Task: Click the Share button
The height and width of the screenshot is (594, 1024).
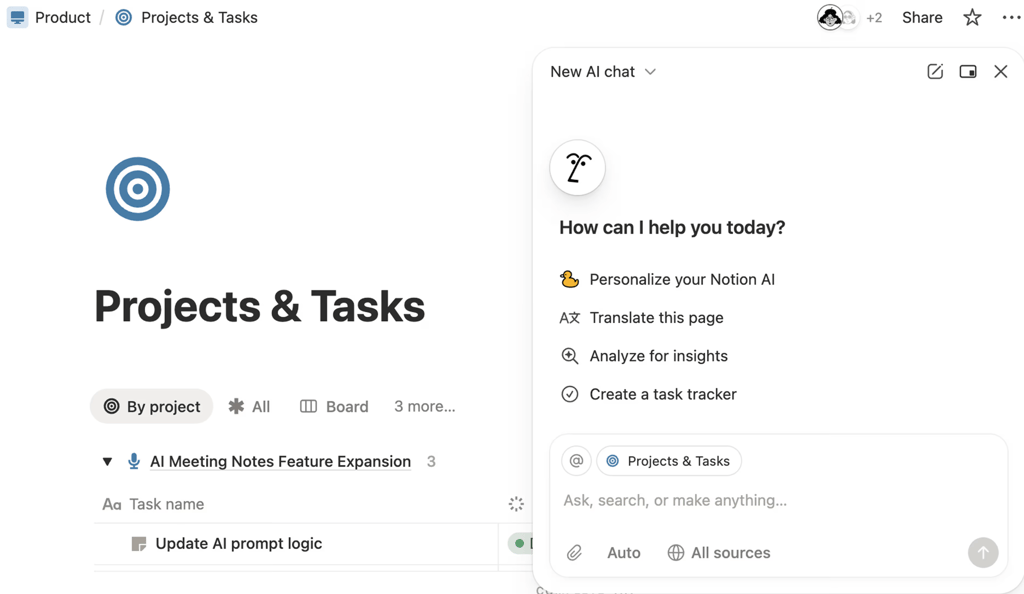Action: pos(921,17)
